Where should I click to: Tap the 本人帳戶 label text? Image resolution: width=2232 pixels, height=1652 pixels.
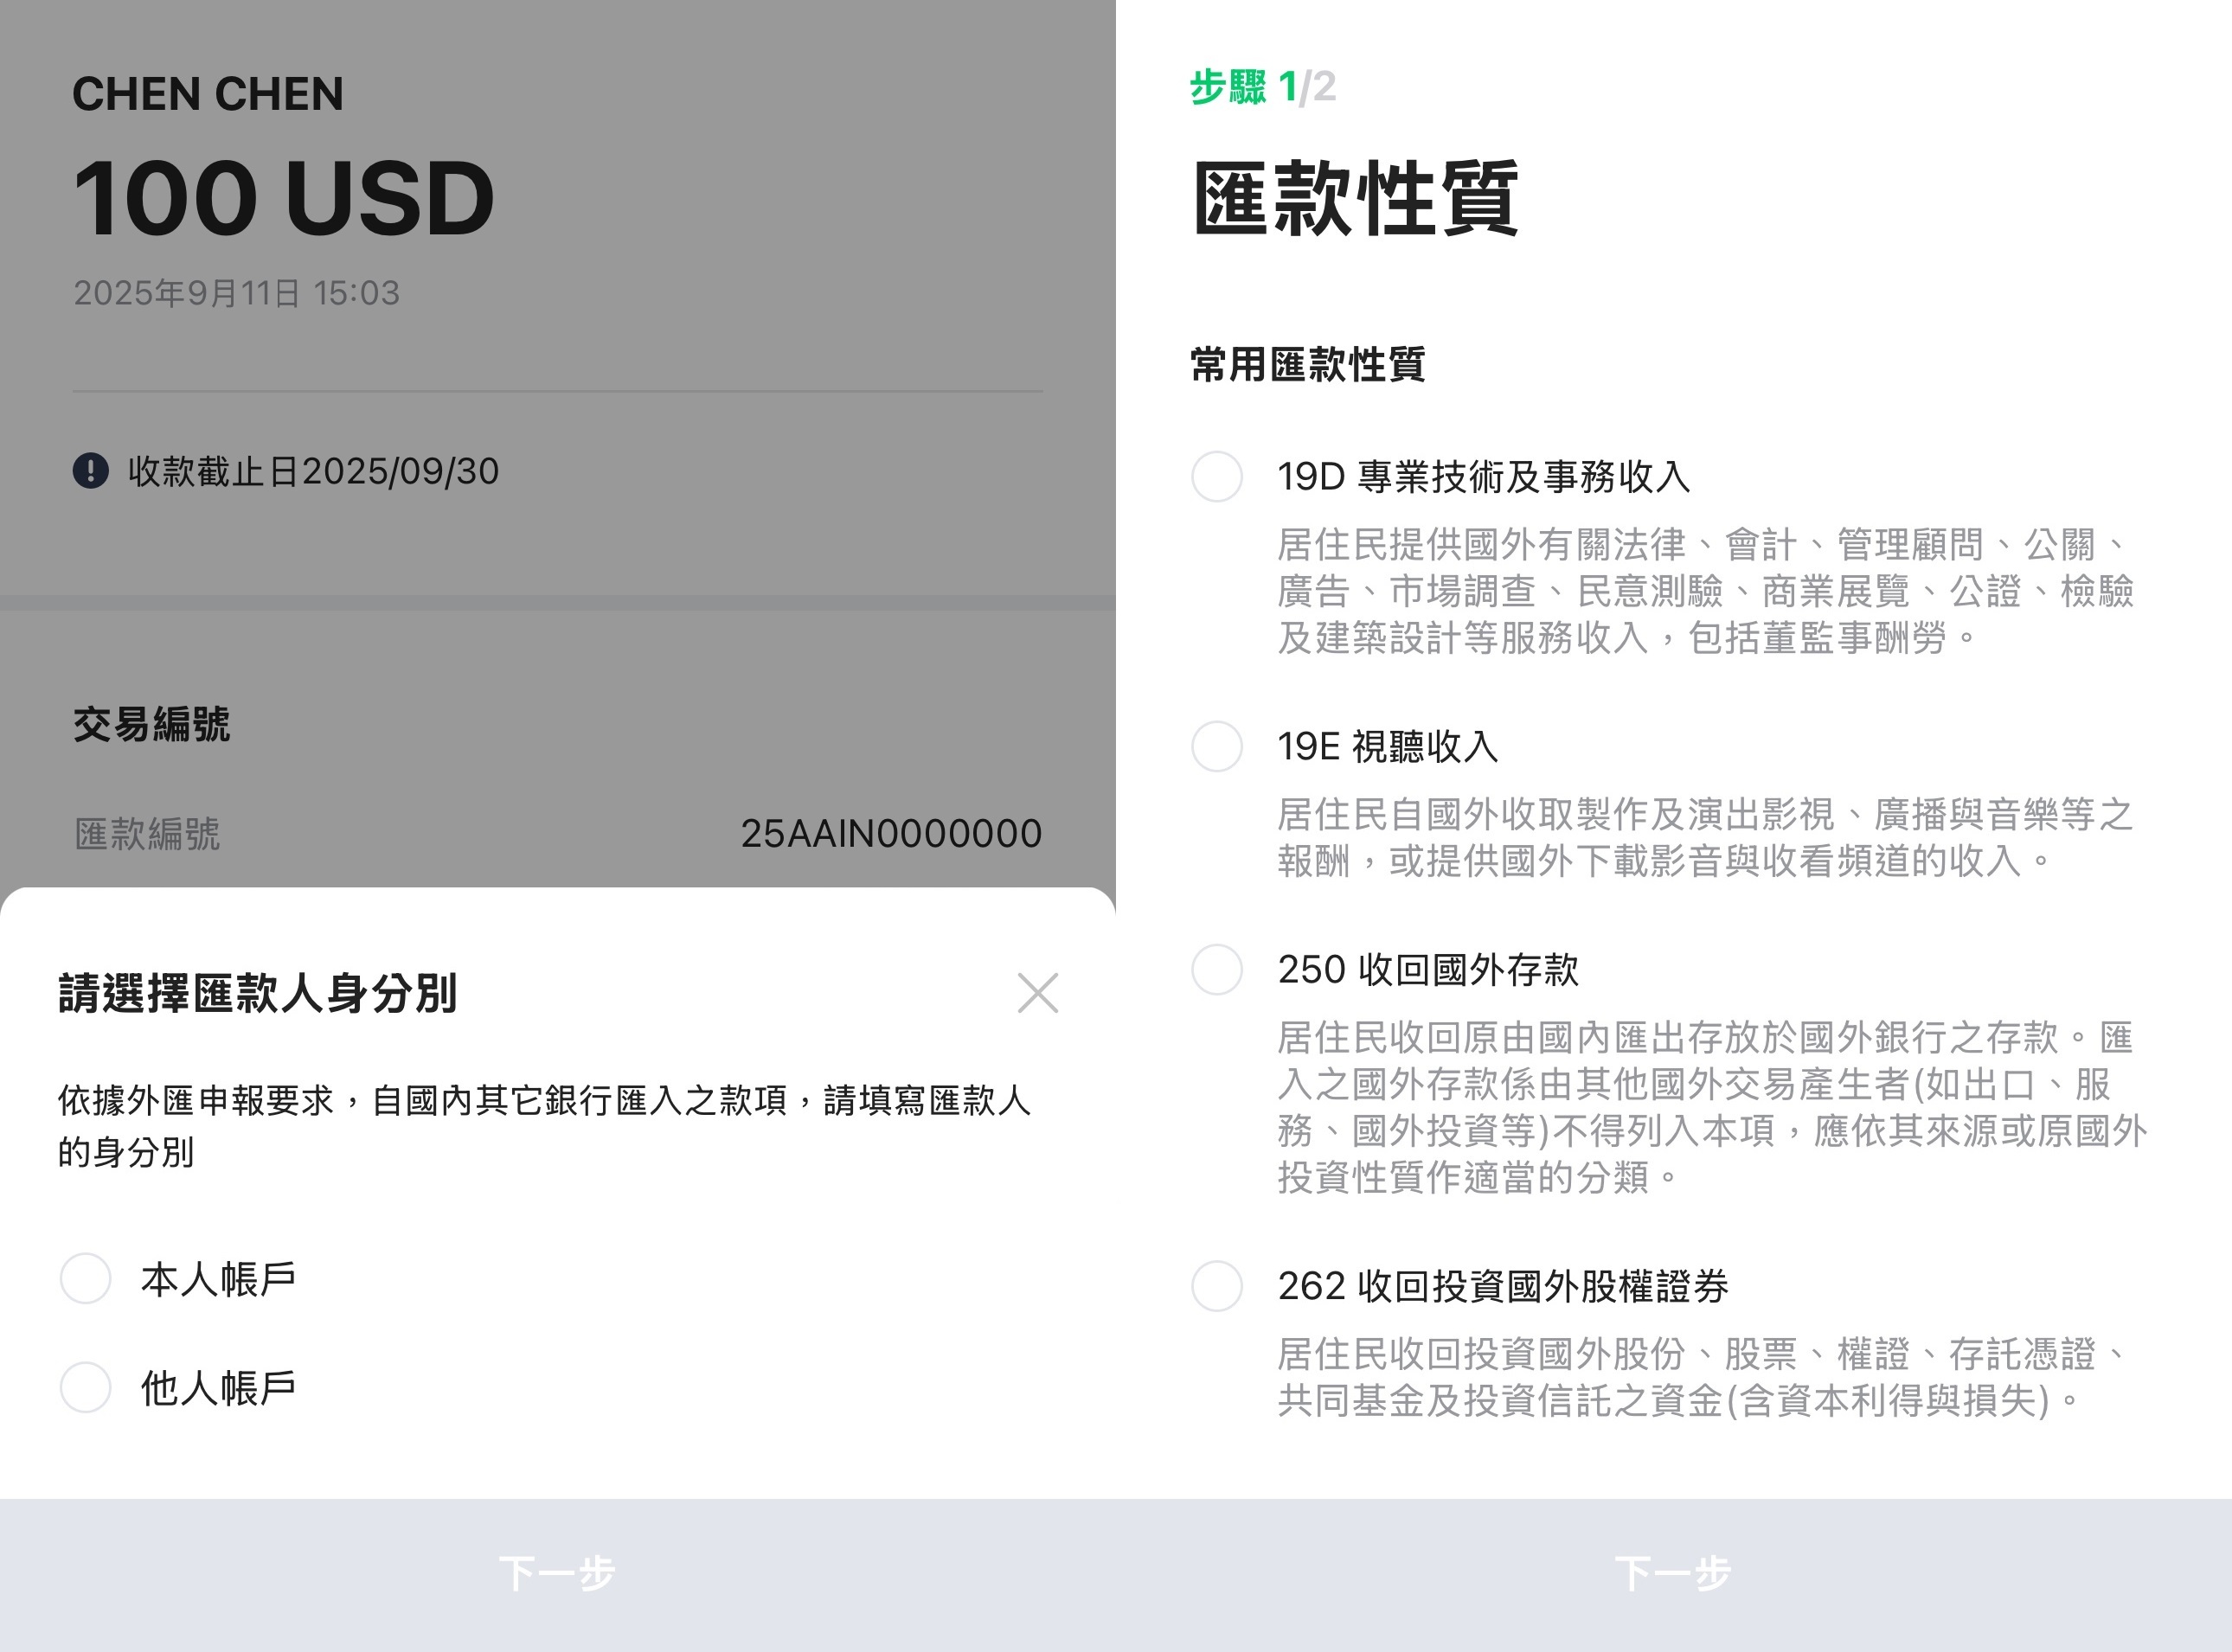tap(218, 1280)
